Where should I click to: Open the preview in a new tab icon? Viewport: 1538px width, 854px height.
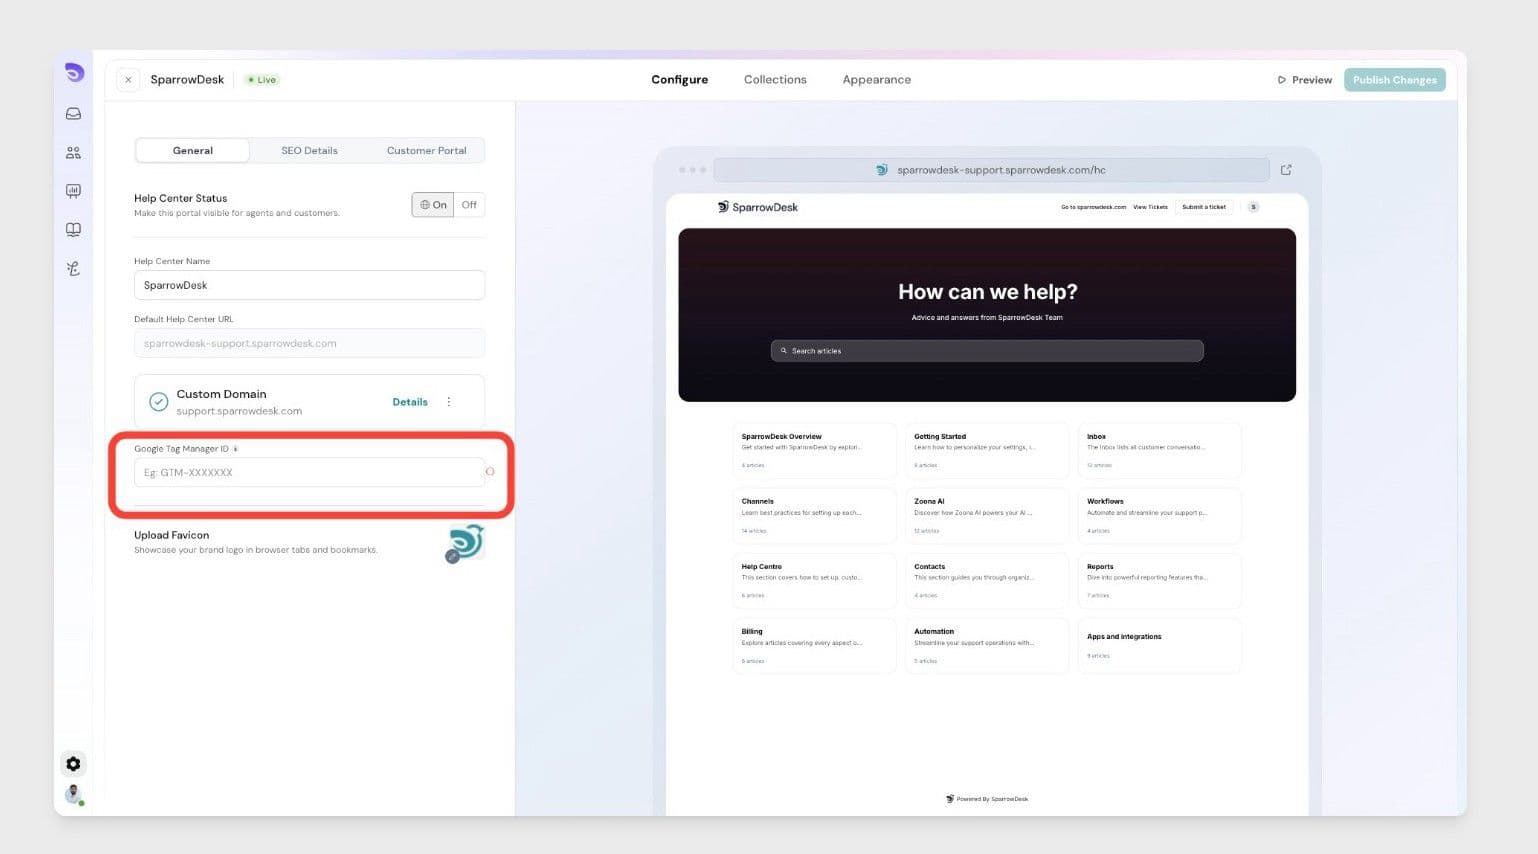(x=1286, y=170)
